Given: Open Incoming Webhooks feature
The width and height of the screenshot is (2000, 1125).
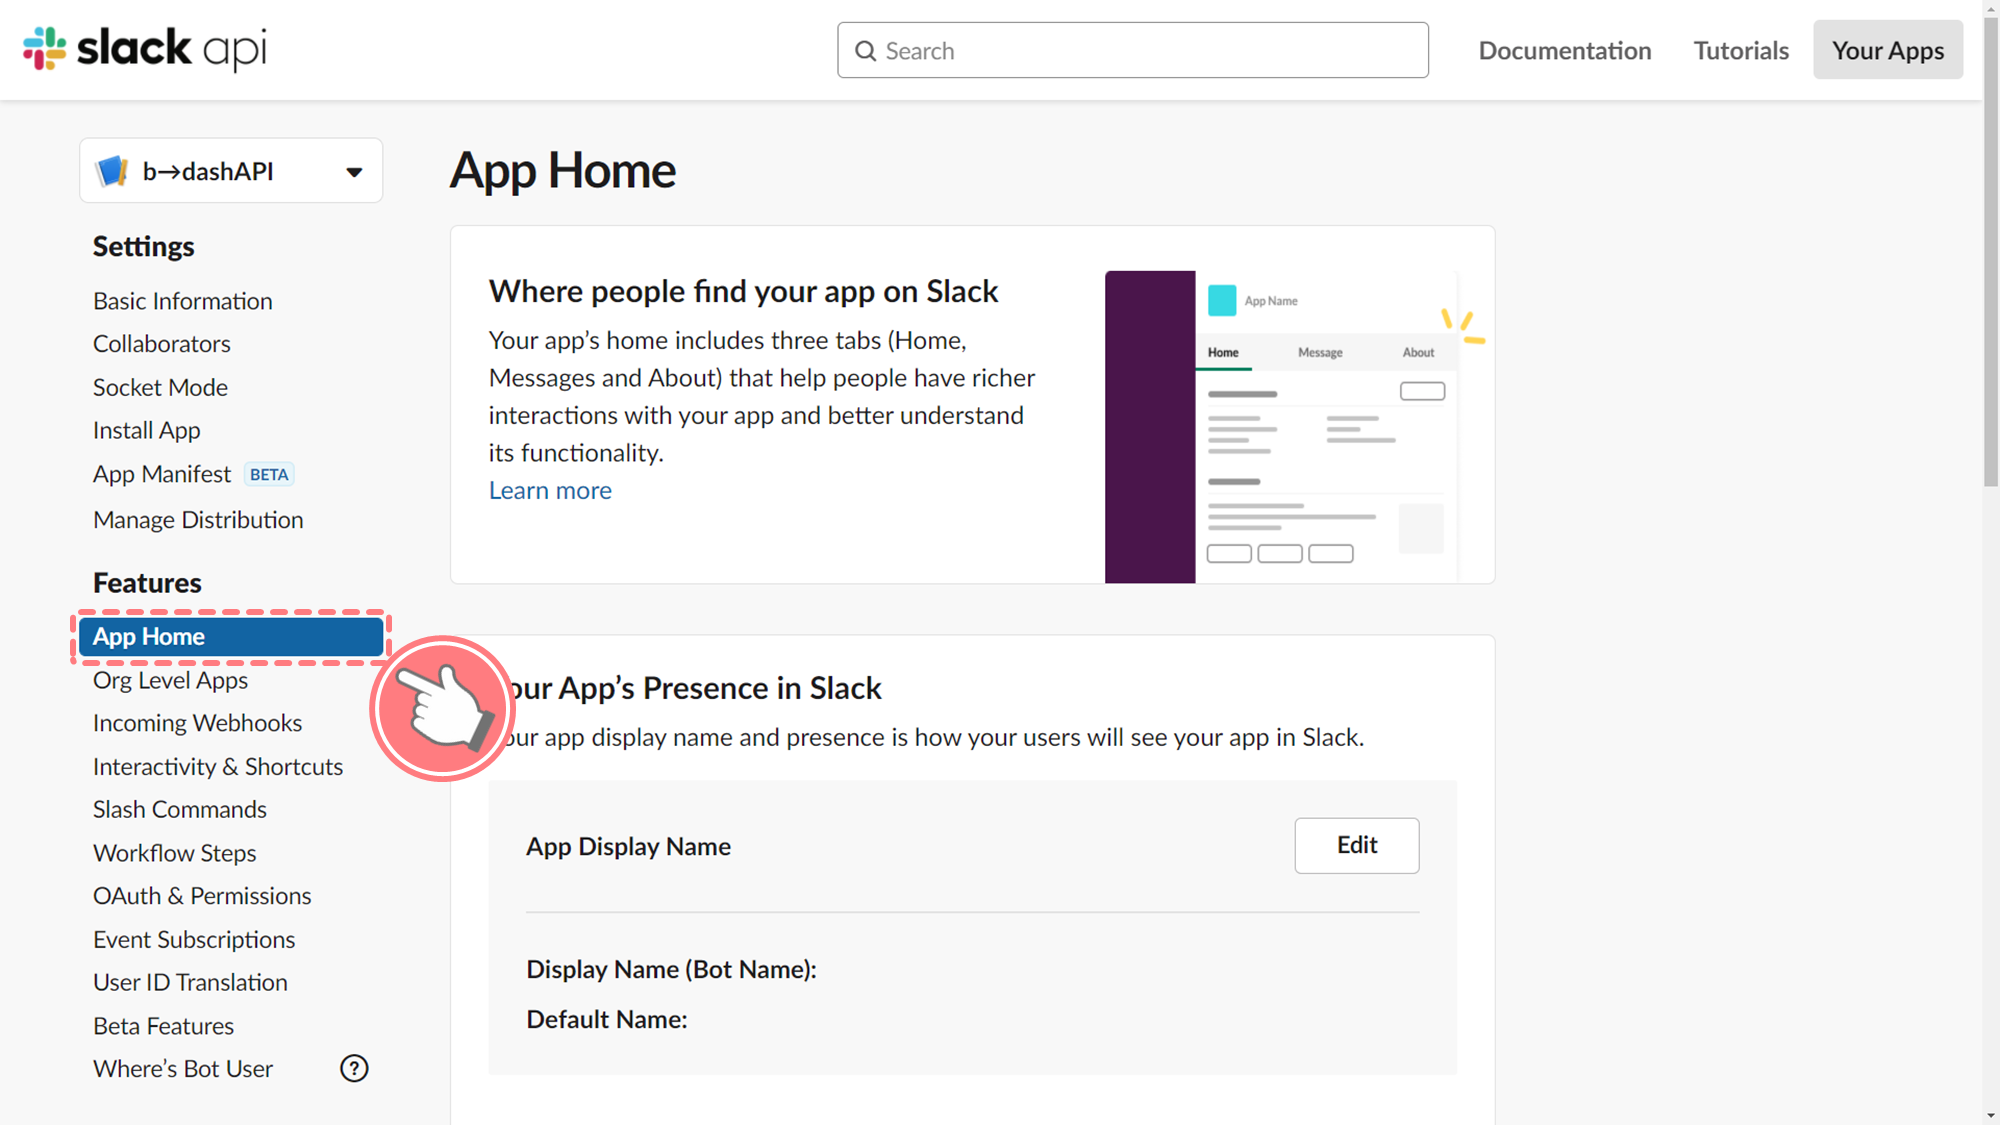Looking at the screenshot, I should click(x=198, y=723).
